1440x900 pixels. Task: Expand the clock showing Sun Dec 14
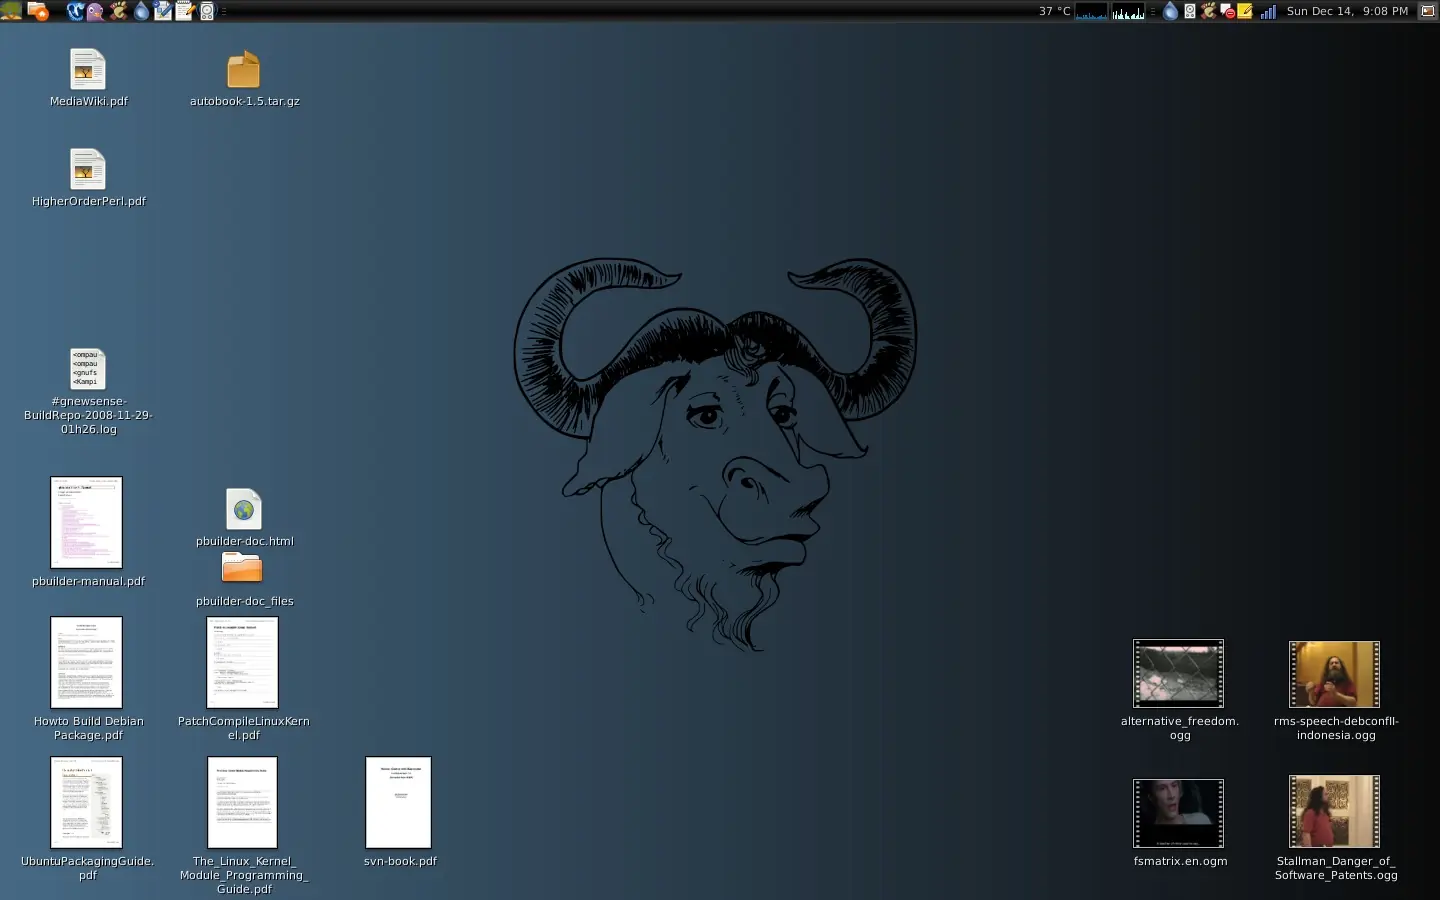tap(1346, 11)
